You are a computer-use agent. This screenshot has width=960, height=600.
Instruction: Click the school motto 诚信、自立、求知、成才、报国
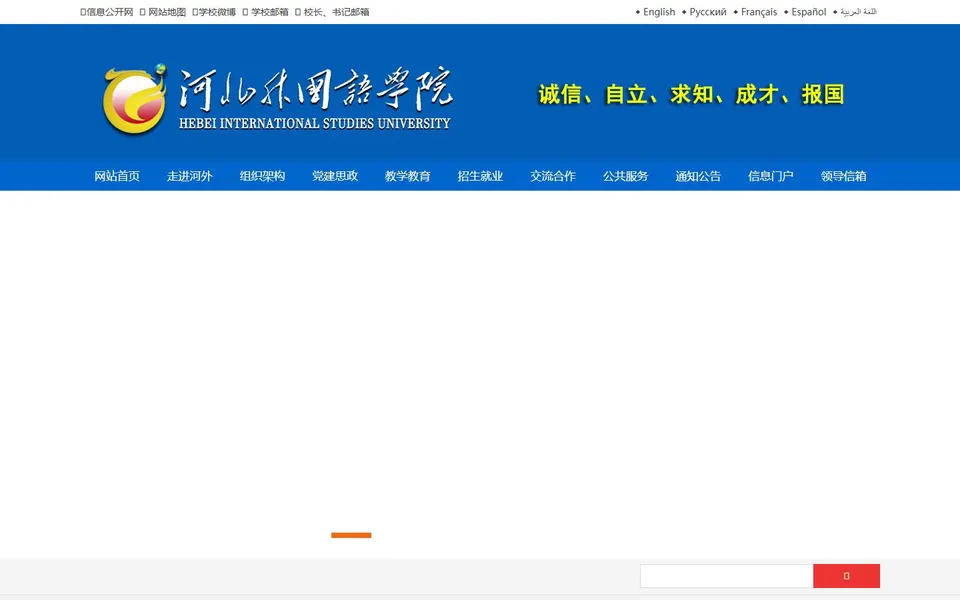692,94
